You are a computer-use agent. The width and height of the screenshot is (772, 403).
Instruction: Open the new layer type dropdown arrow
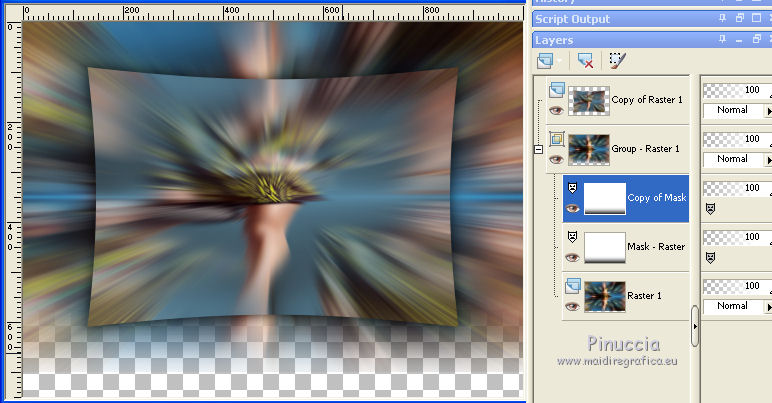560,61
